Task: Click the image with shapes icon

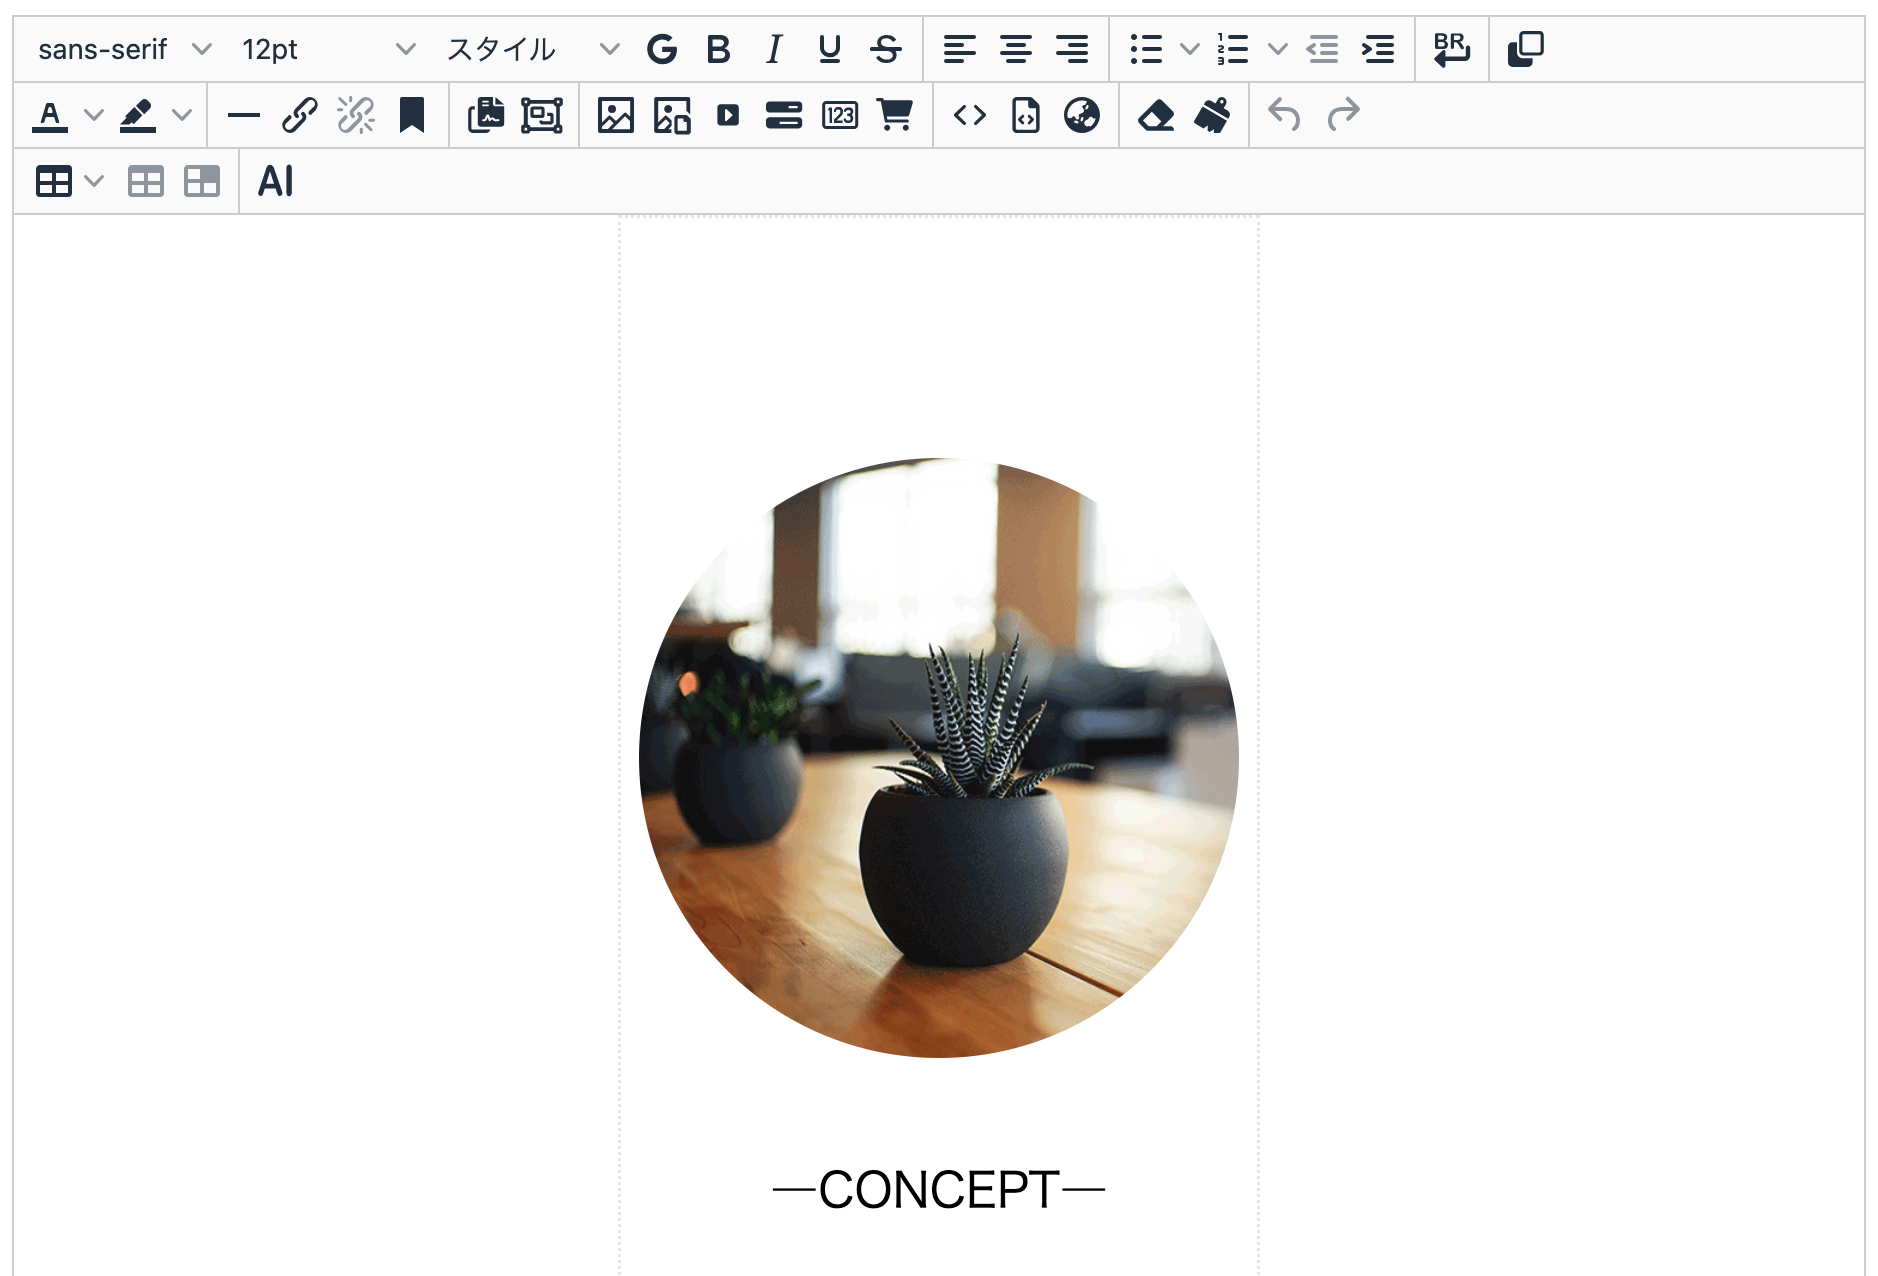Action: click(x=672, y=116)
